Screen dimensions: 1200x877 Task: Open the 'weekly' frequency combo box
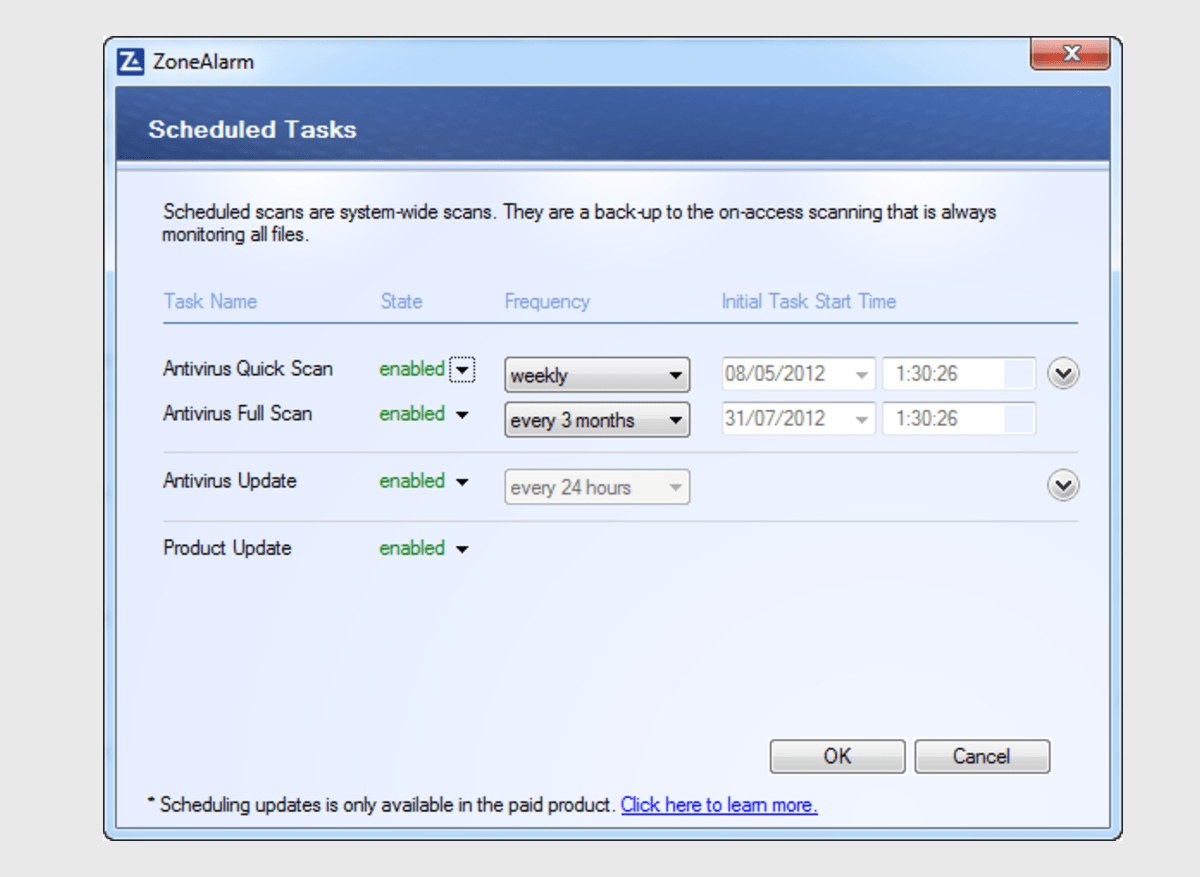pyautogui.click(x=597, y=375)
